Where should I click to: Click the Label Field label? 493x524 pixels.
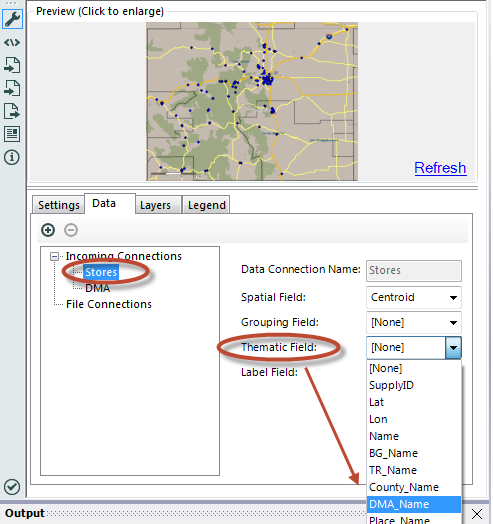[269, 372]
